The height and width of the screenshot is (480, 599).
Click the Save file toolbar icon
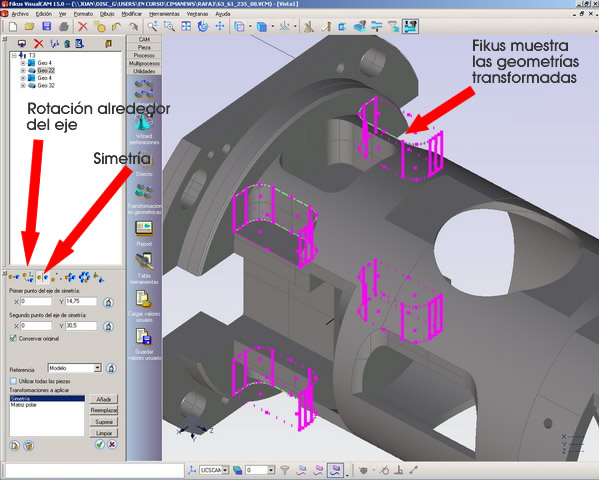pos(47,26)
